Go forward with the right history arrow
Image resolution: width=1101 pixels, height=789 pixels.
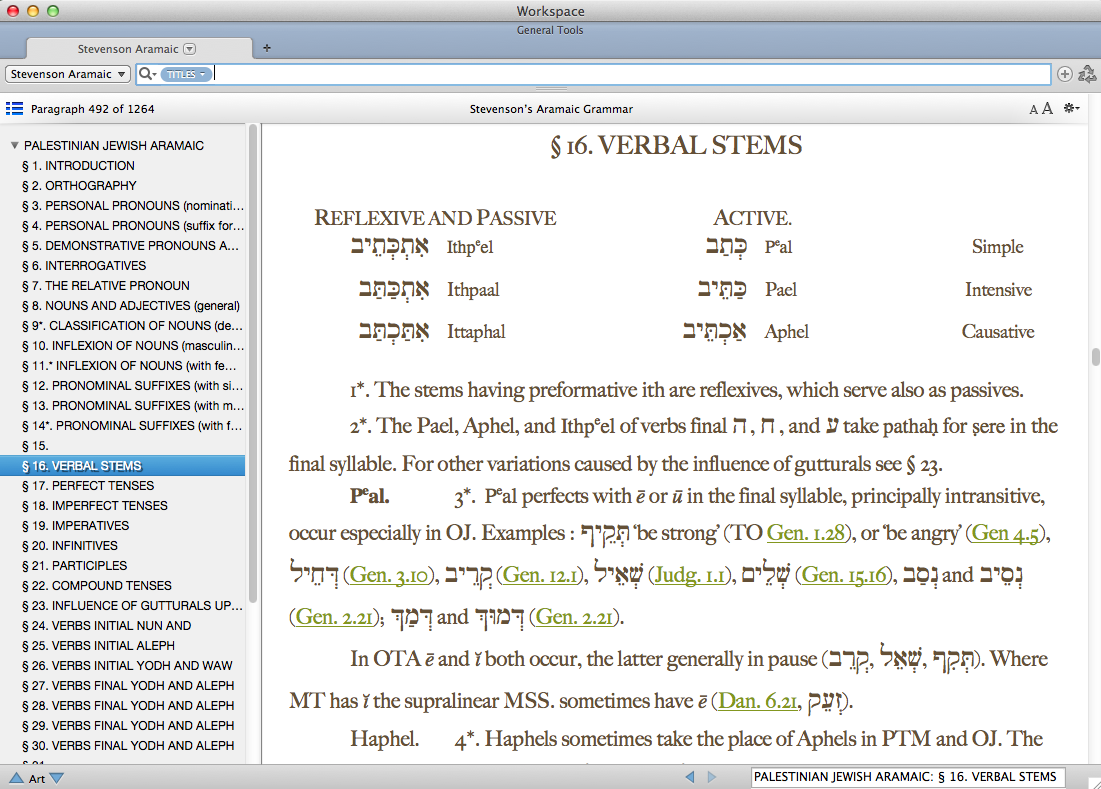point(712,776)
